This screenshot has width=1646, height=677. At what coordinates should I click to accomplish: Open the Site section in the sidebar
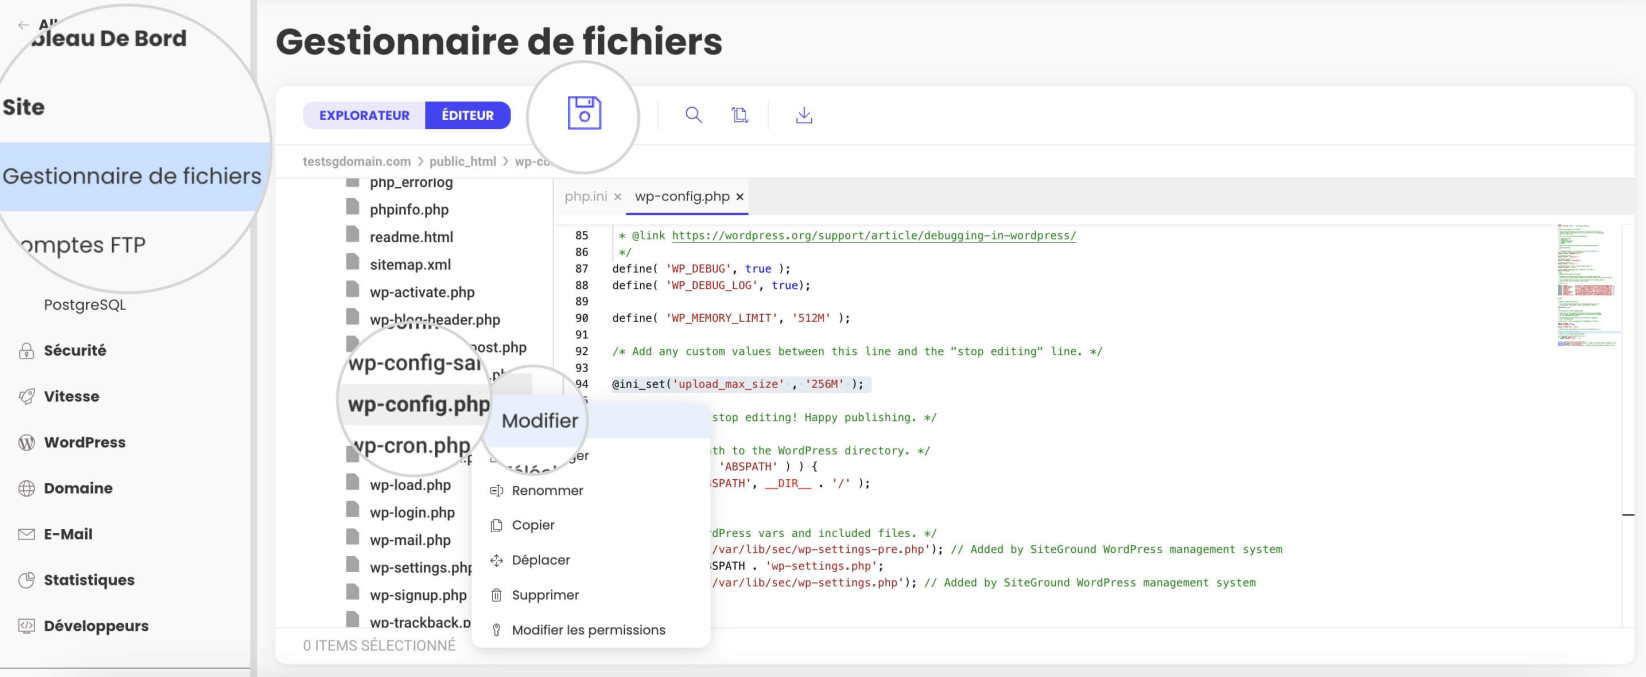[x=24, y=107]
